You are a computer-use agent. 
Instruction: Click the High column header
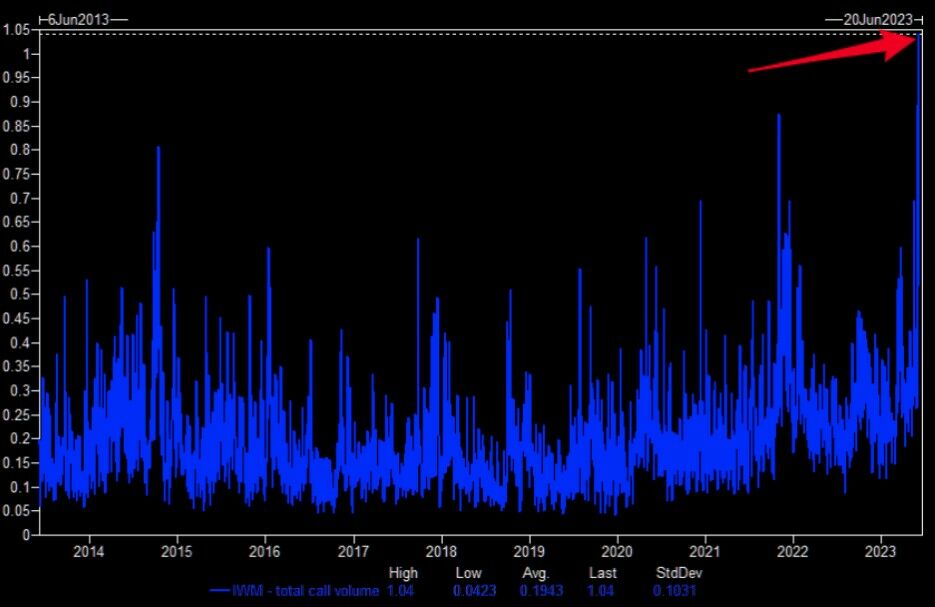coord(403,574)
